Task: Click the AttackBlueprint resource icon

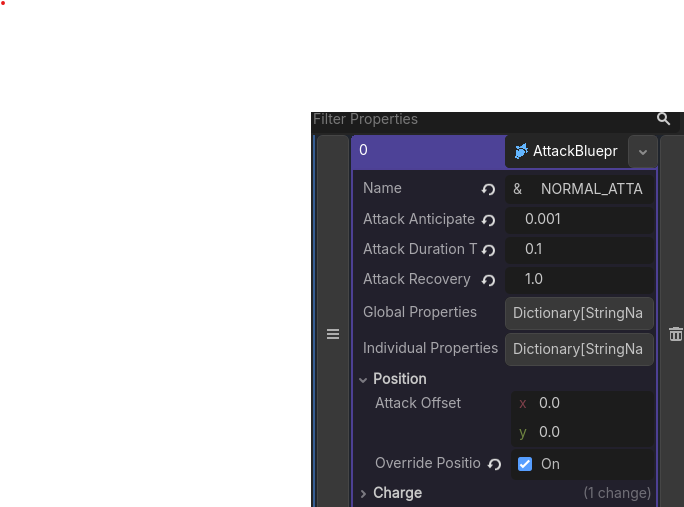Action: pyautogui.click(x=521, y=151)
